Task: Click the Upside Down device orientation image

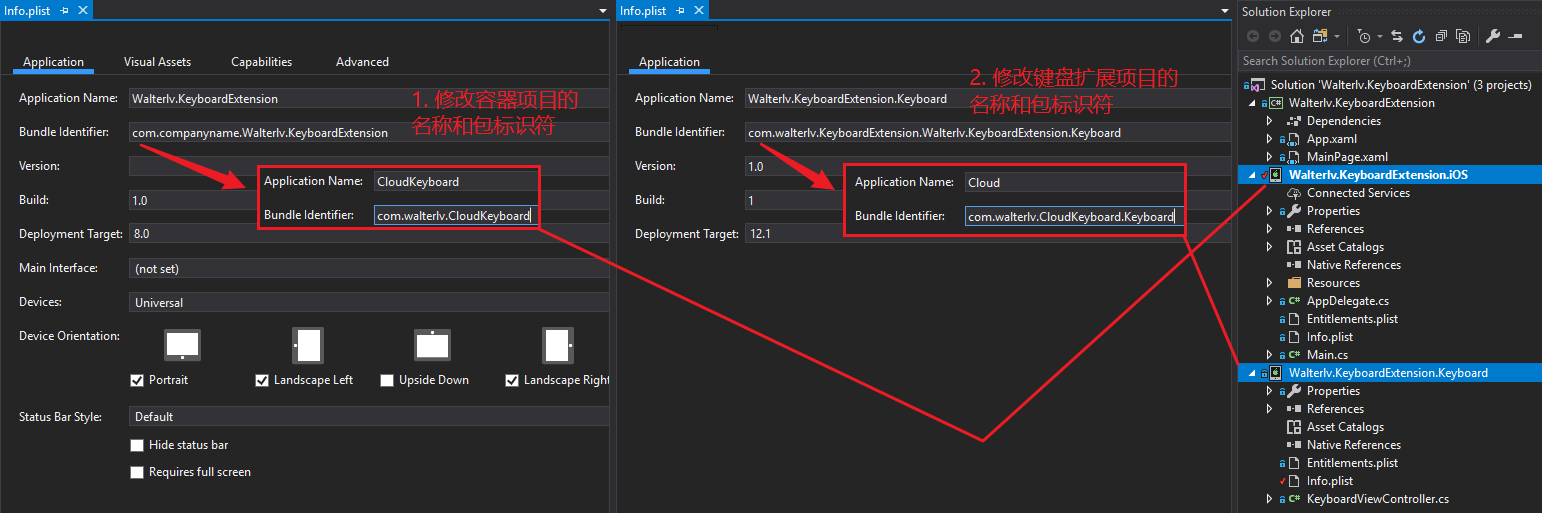Action: (x=433, y=345)
